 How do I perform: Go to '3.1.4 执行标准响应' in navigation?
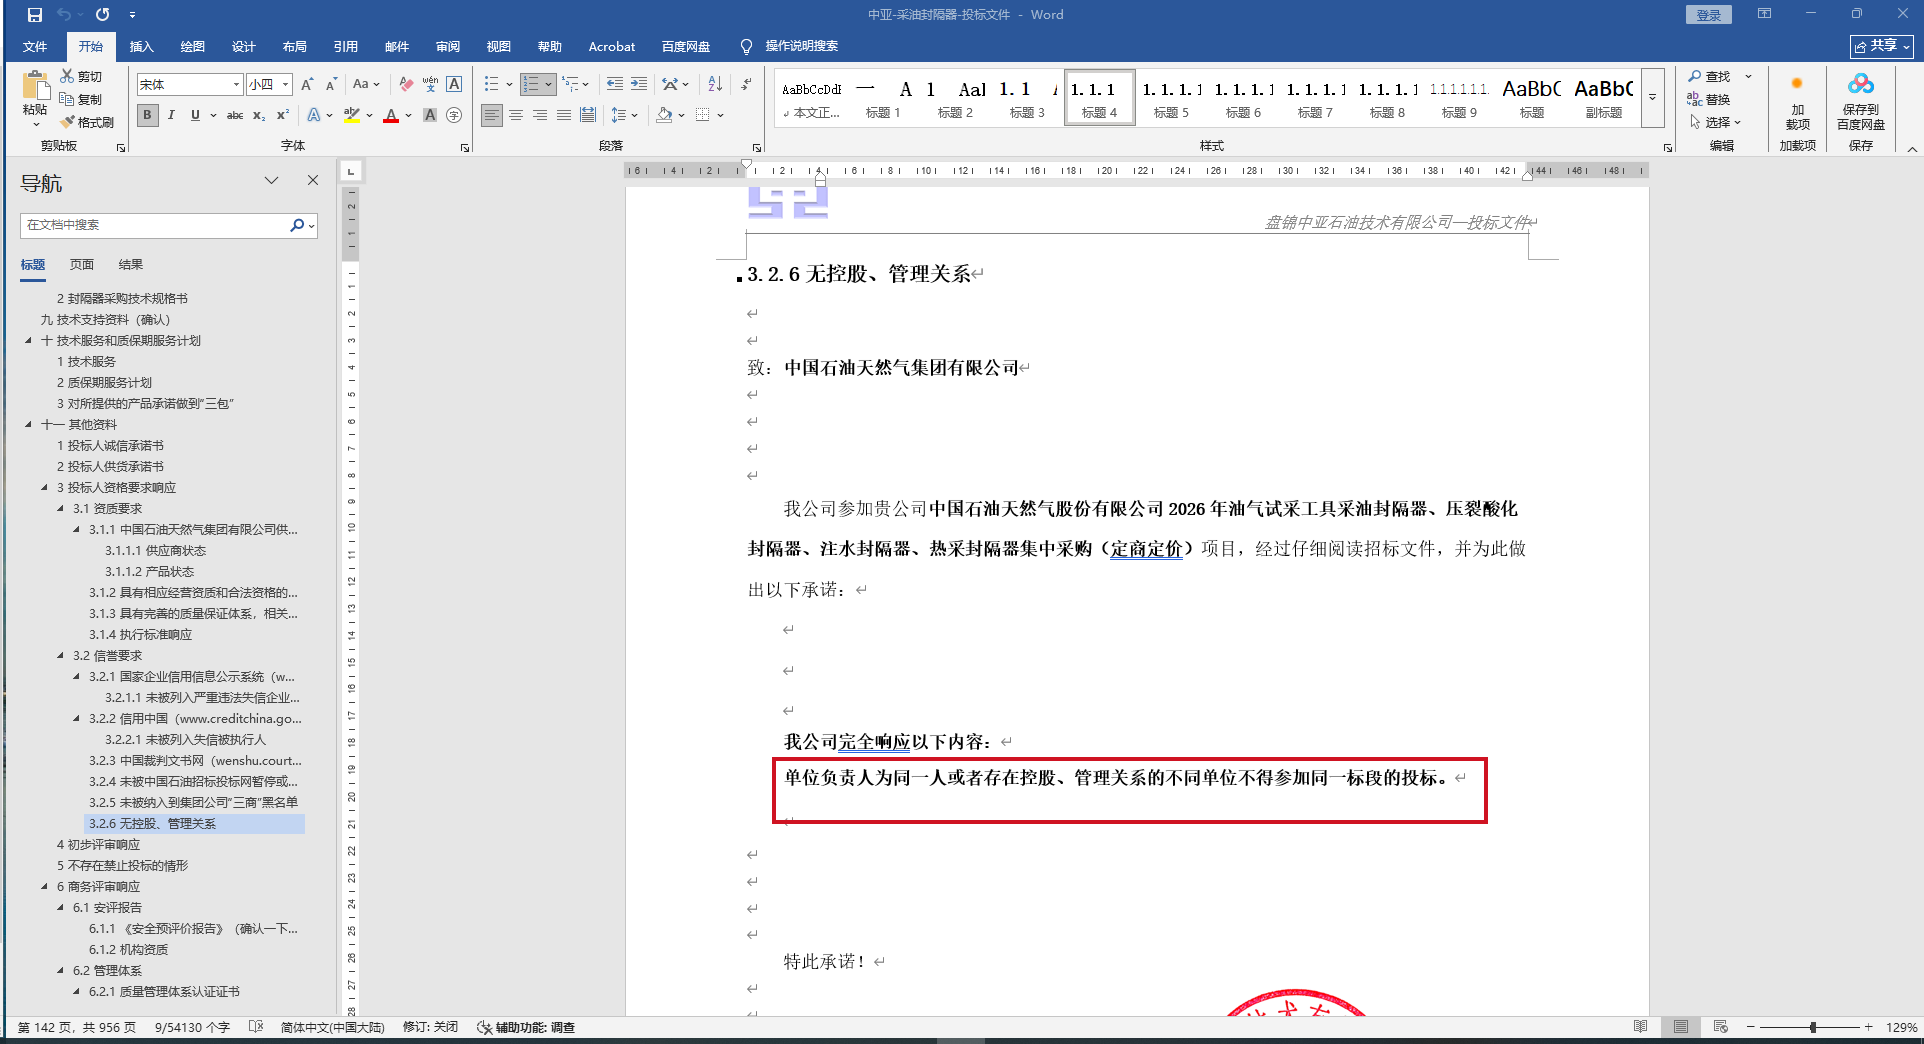click(x=140, y=635)
